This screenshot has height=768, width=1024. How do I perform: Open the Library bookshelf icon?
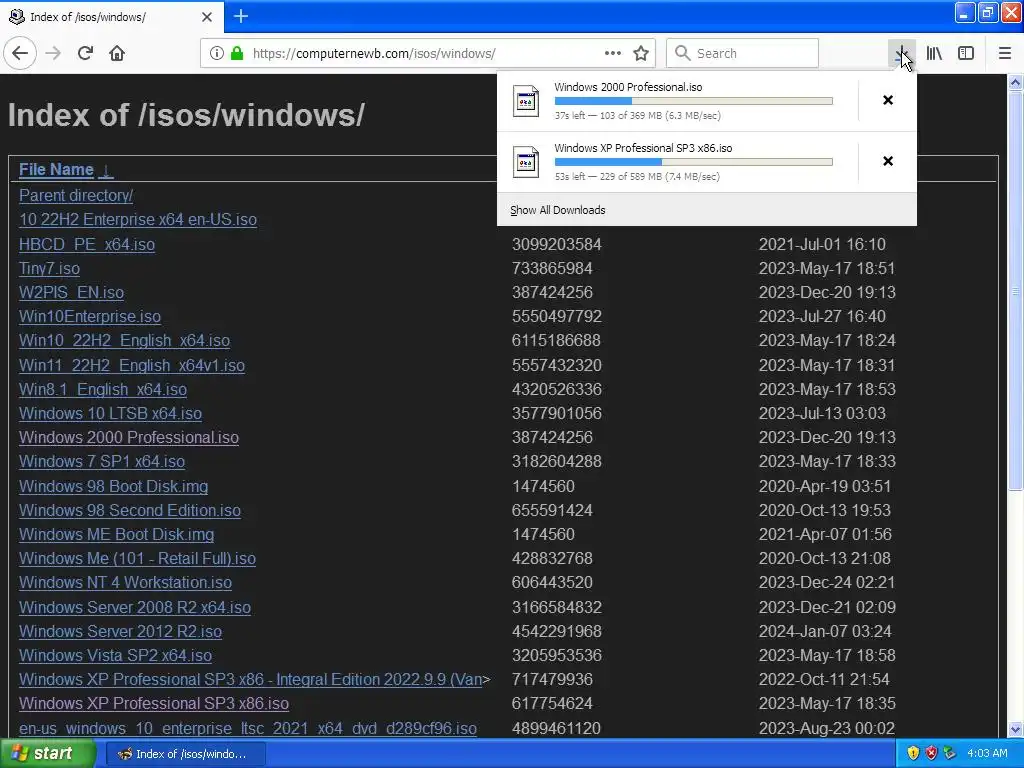click(x=934, y=53)
